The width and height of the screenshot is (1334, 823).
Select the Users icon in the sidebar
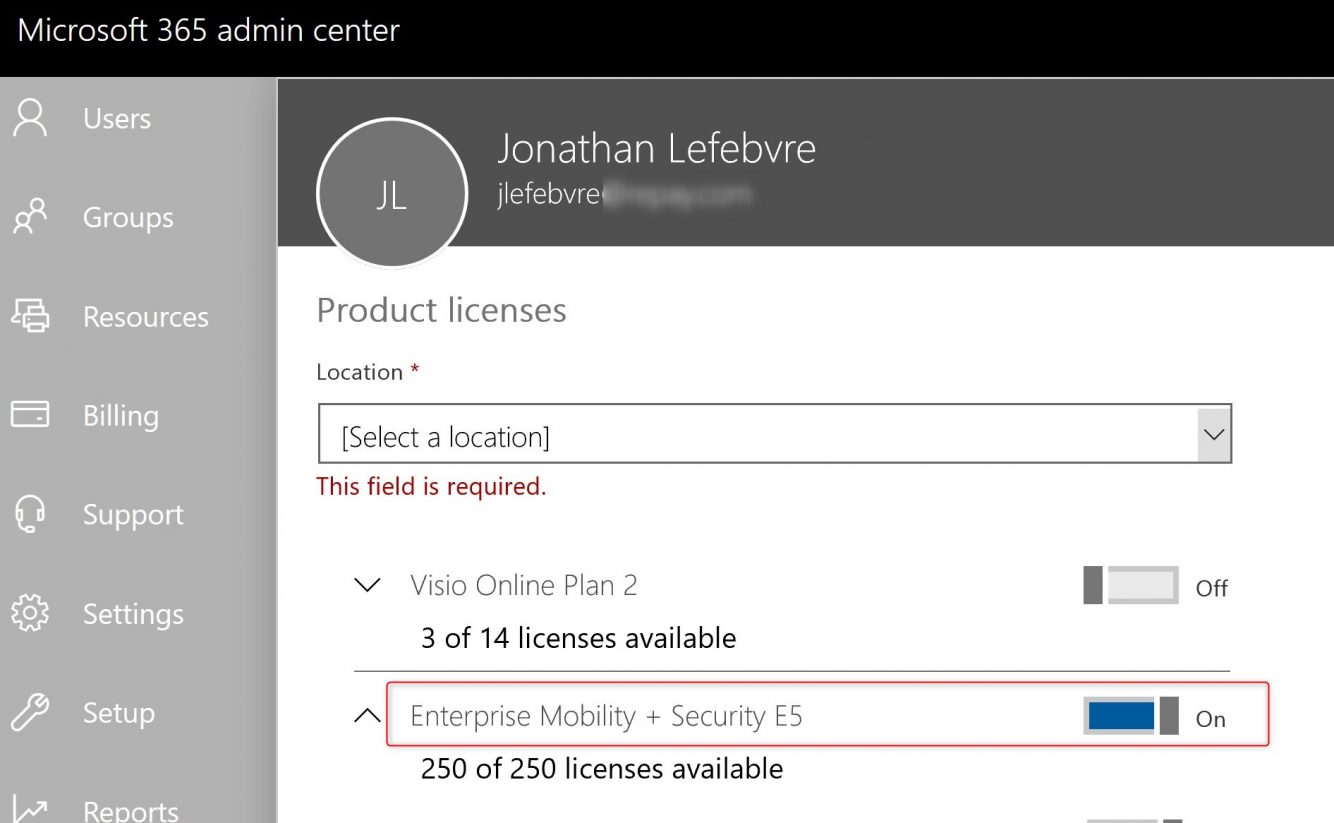point(30,118)
